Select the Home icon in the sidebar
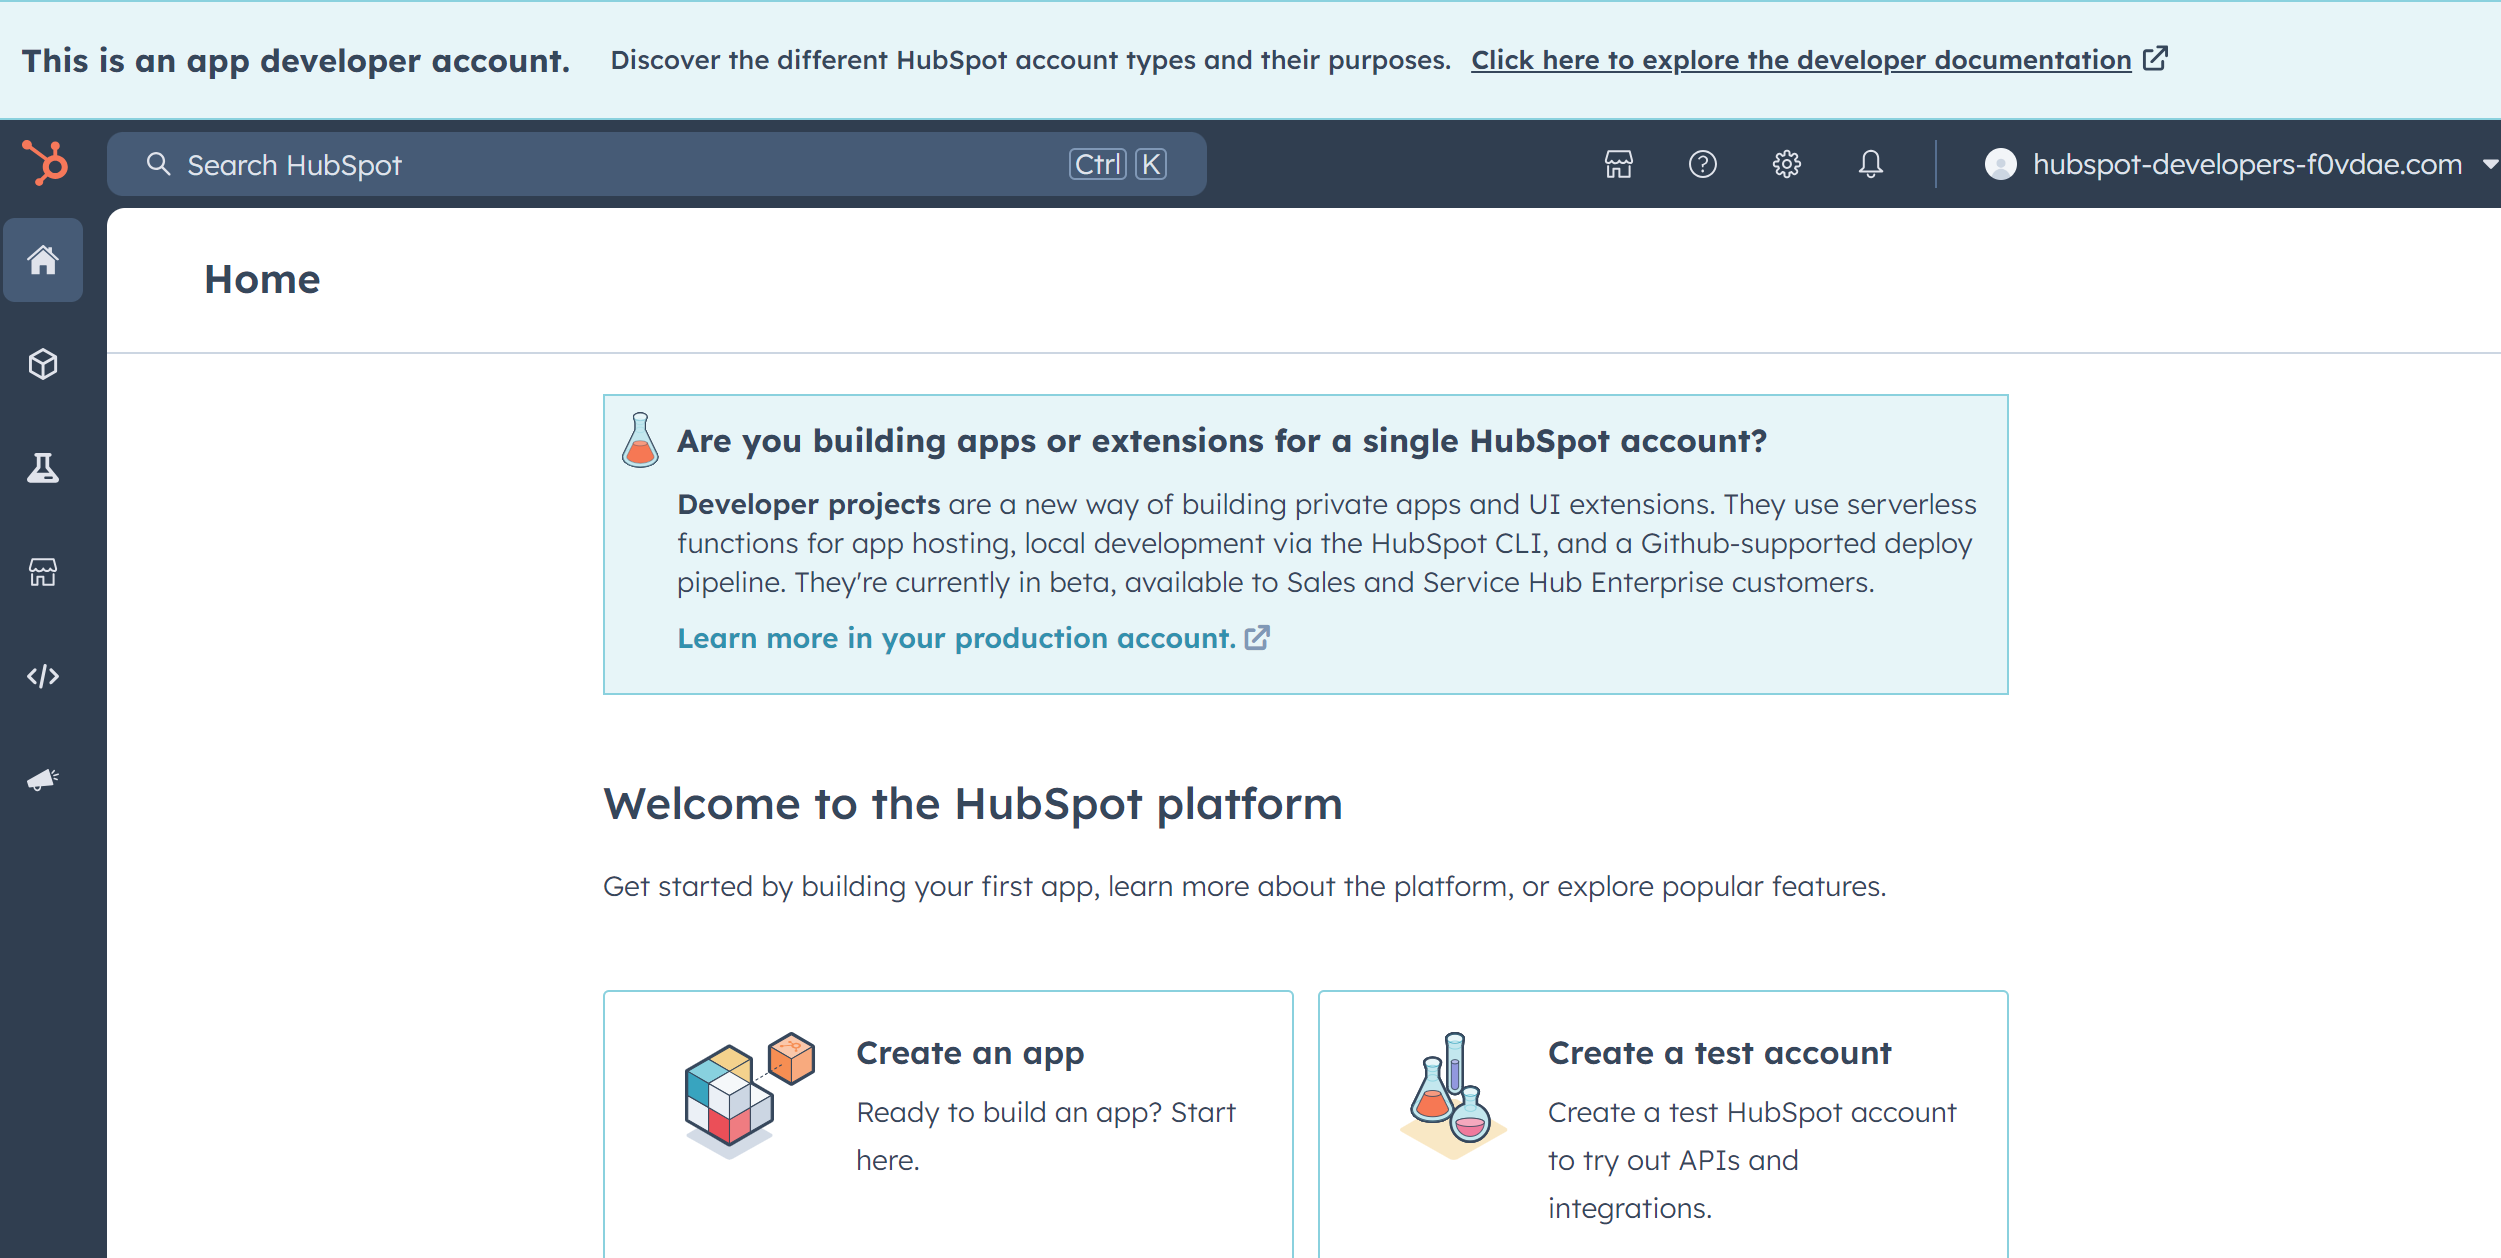This screenshot has width=2501, height=1258. [x=43, y=261]
